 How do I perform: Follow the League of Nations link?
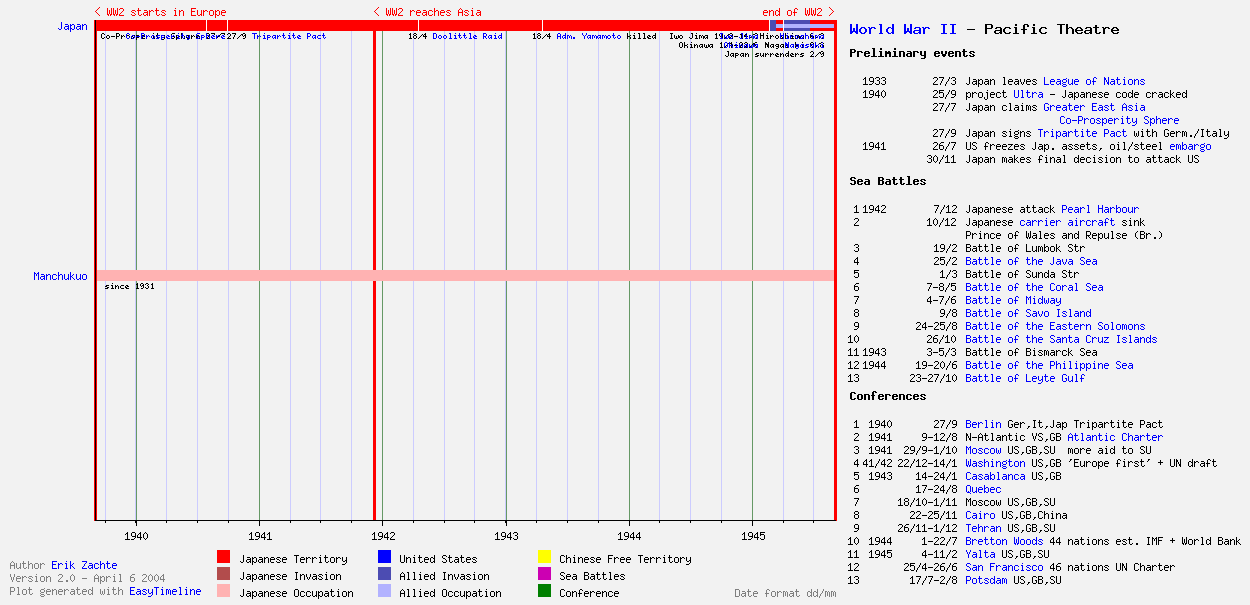pos(1094,82)
